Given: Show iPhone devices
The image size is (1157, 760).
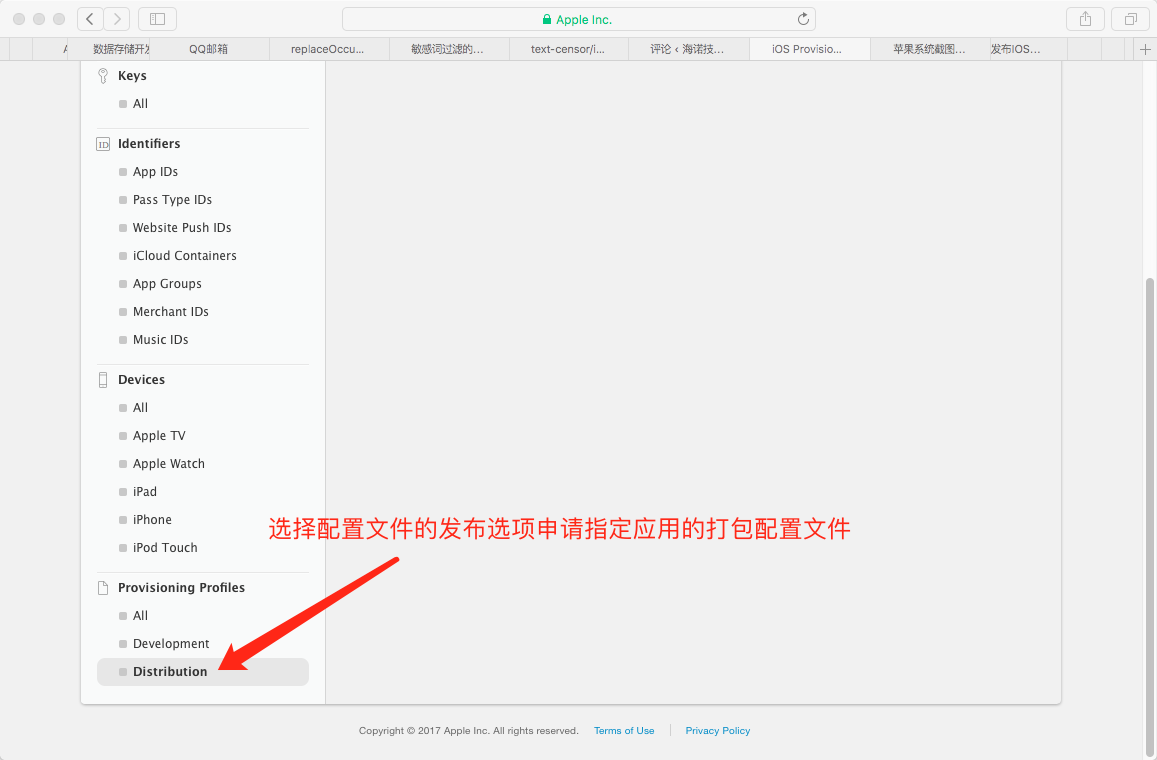Looking at the screenshot, I should pos(152,519).
